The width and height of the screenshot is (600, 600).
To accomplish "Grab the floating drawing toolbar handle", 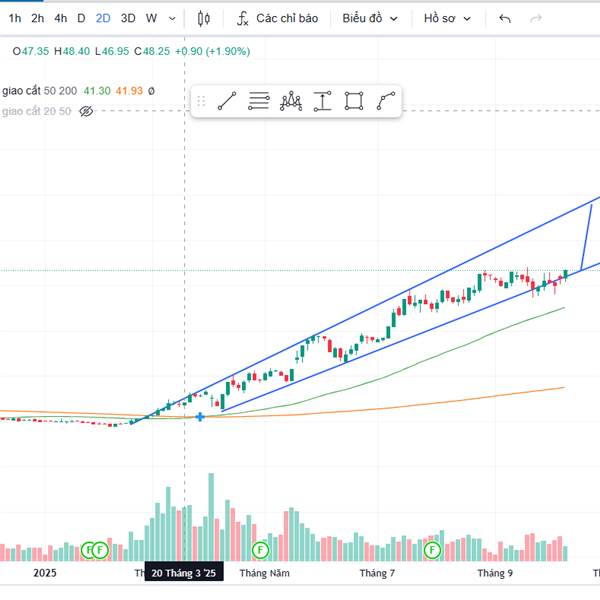I will 201,101.
